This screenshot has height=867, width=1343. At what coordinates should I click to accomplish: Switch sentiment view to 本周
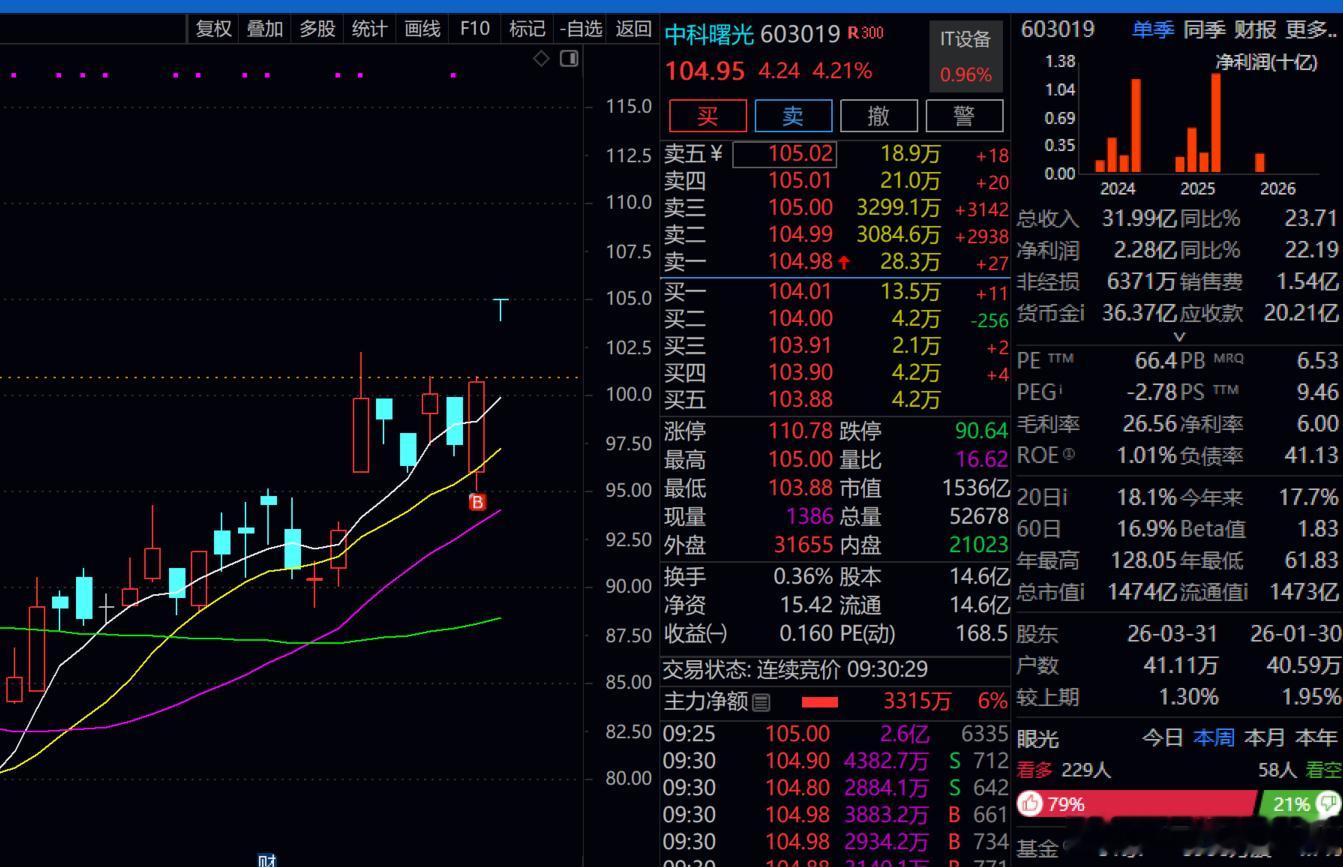1214,738
